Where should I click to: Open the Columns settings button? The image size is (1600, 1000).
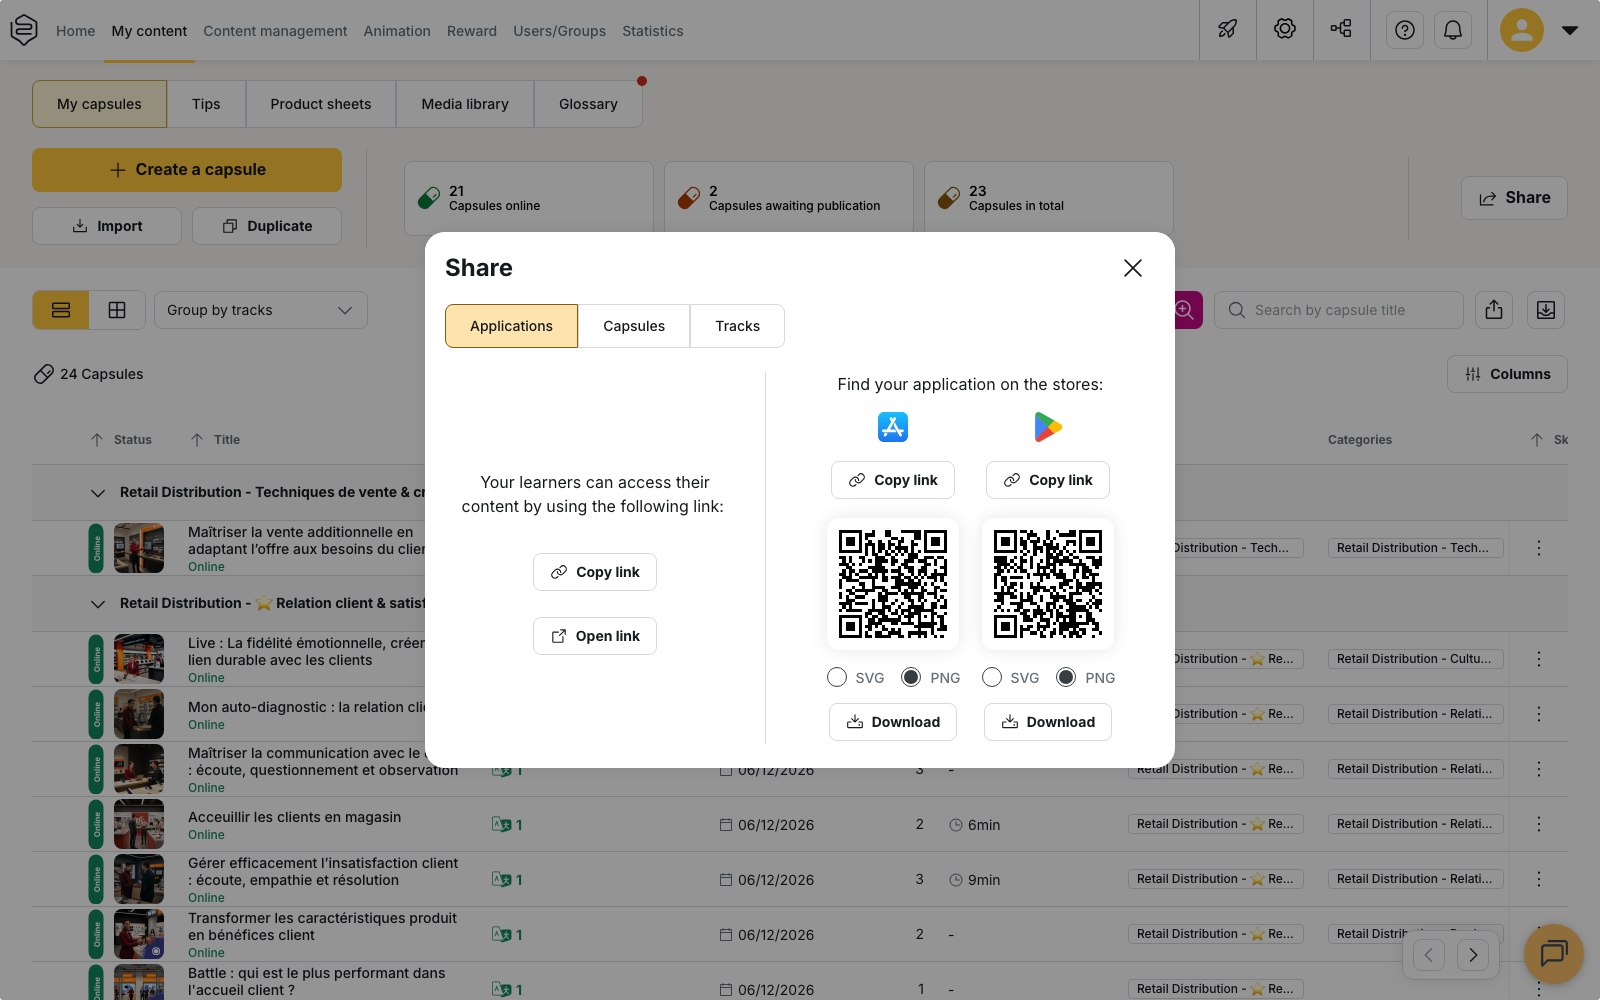(x=1507, y=374)
